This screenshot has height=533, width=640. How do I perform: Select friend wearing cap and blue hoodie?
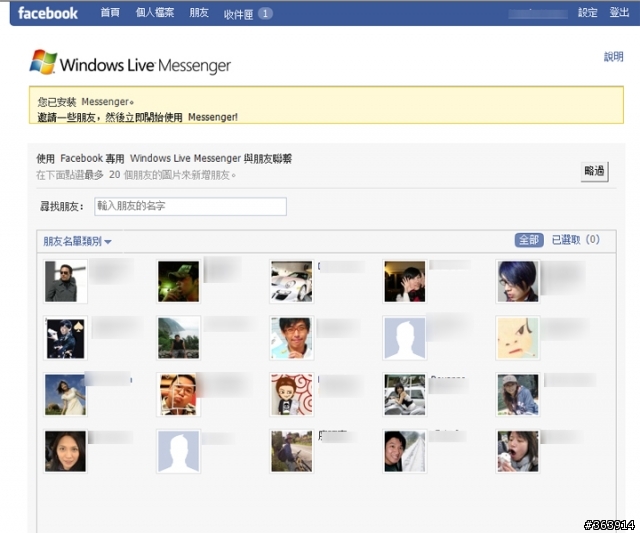click(x=518, y=395)
